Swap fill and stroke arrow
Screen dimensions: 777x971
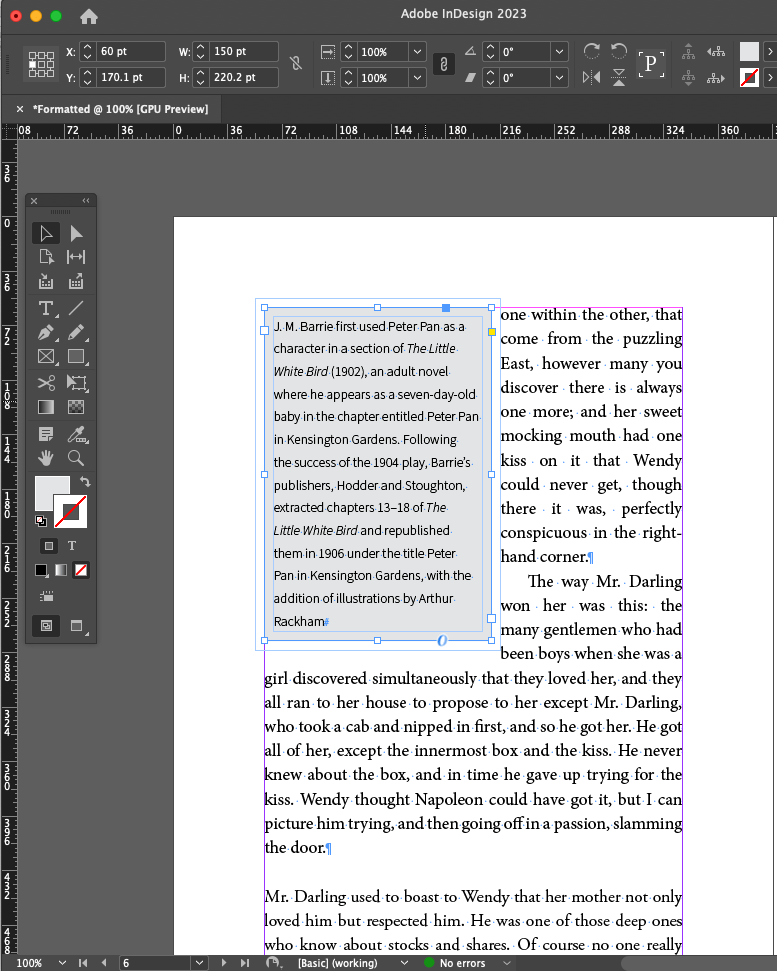pos(85,481)
